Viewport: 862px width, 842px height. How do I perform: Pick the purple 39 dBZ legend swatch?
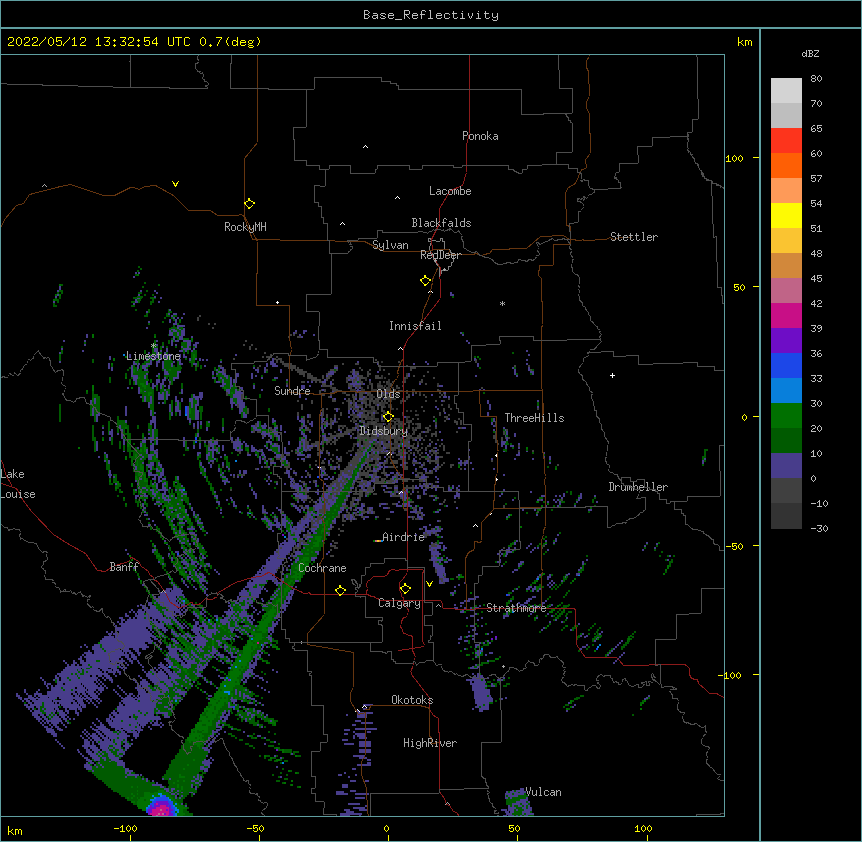point(786,340)
